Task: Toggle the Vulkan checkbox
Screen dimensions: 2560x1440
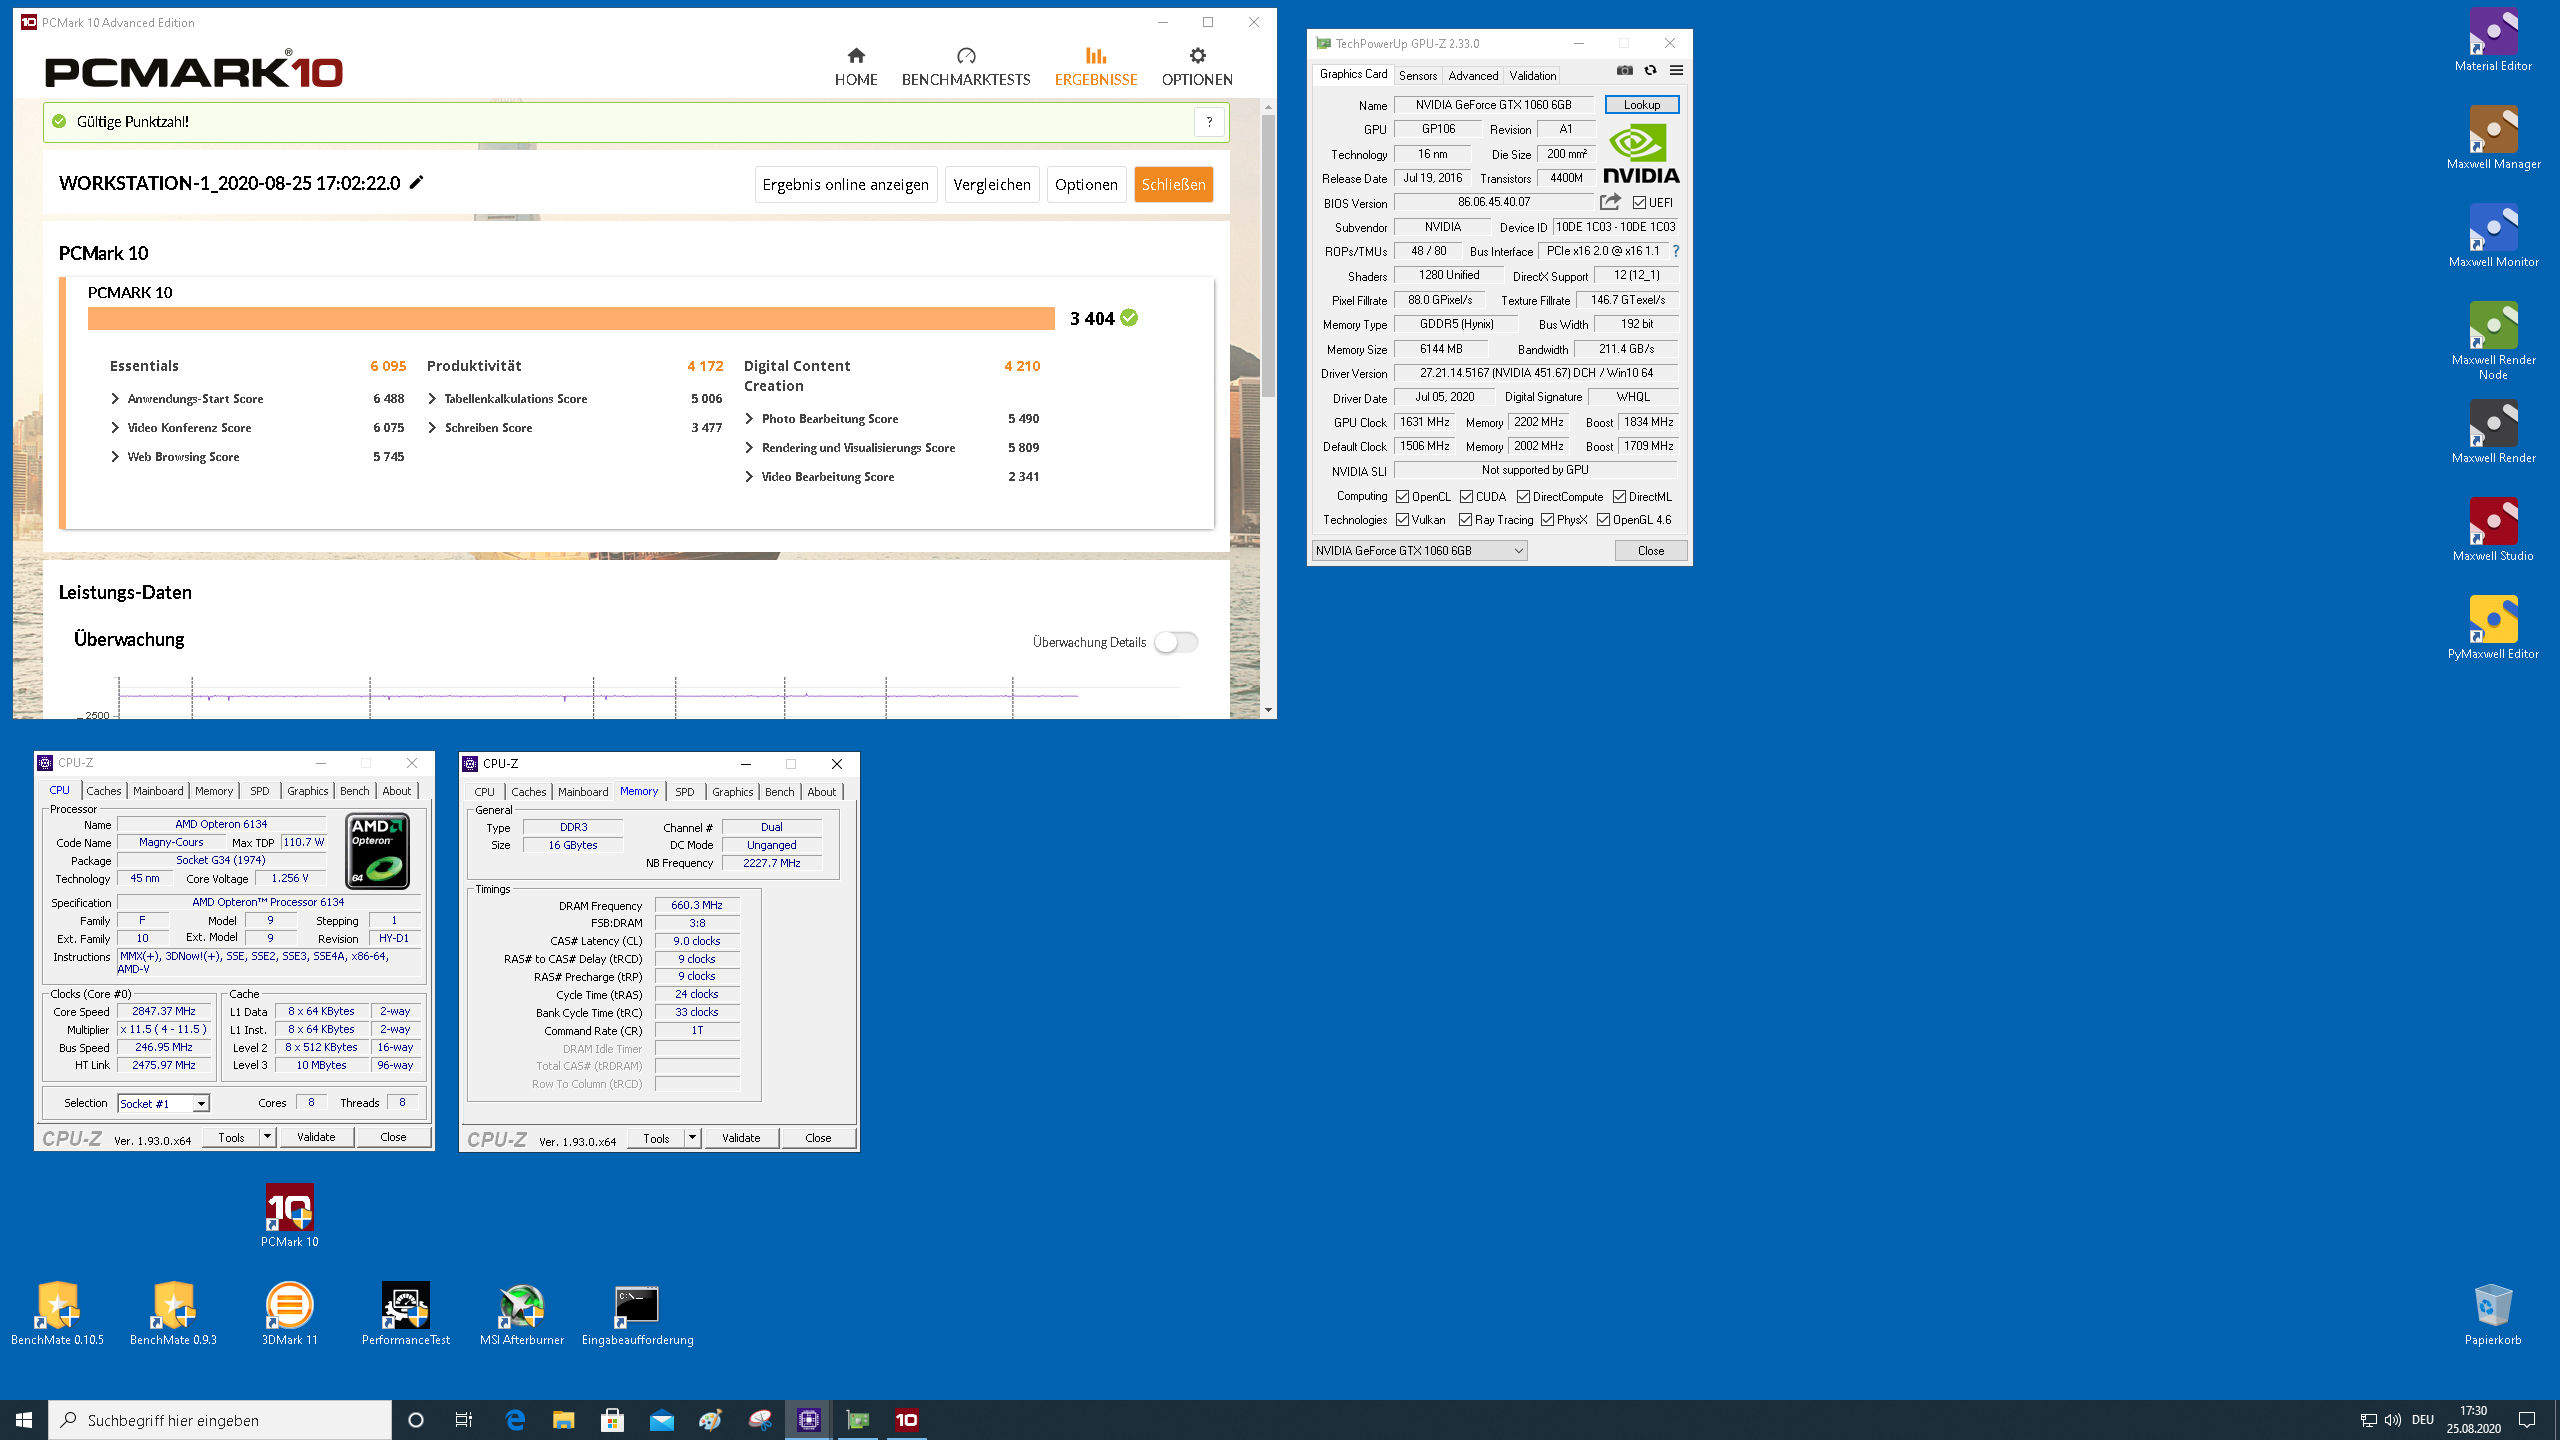Action: tap(1402, 520)
